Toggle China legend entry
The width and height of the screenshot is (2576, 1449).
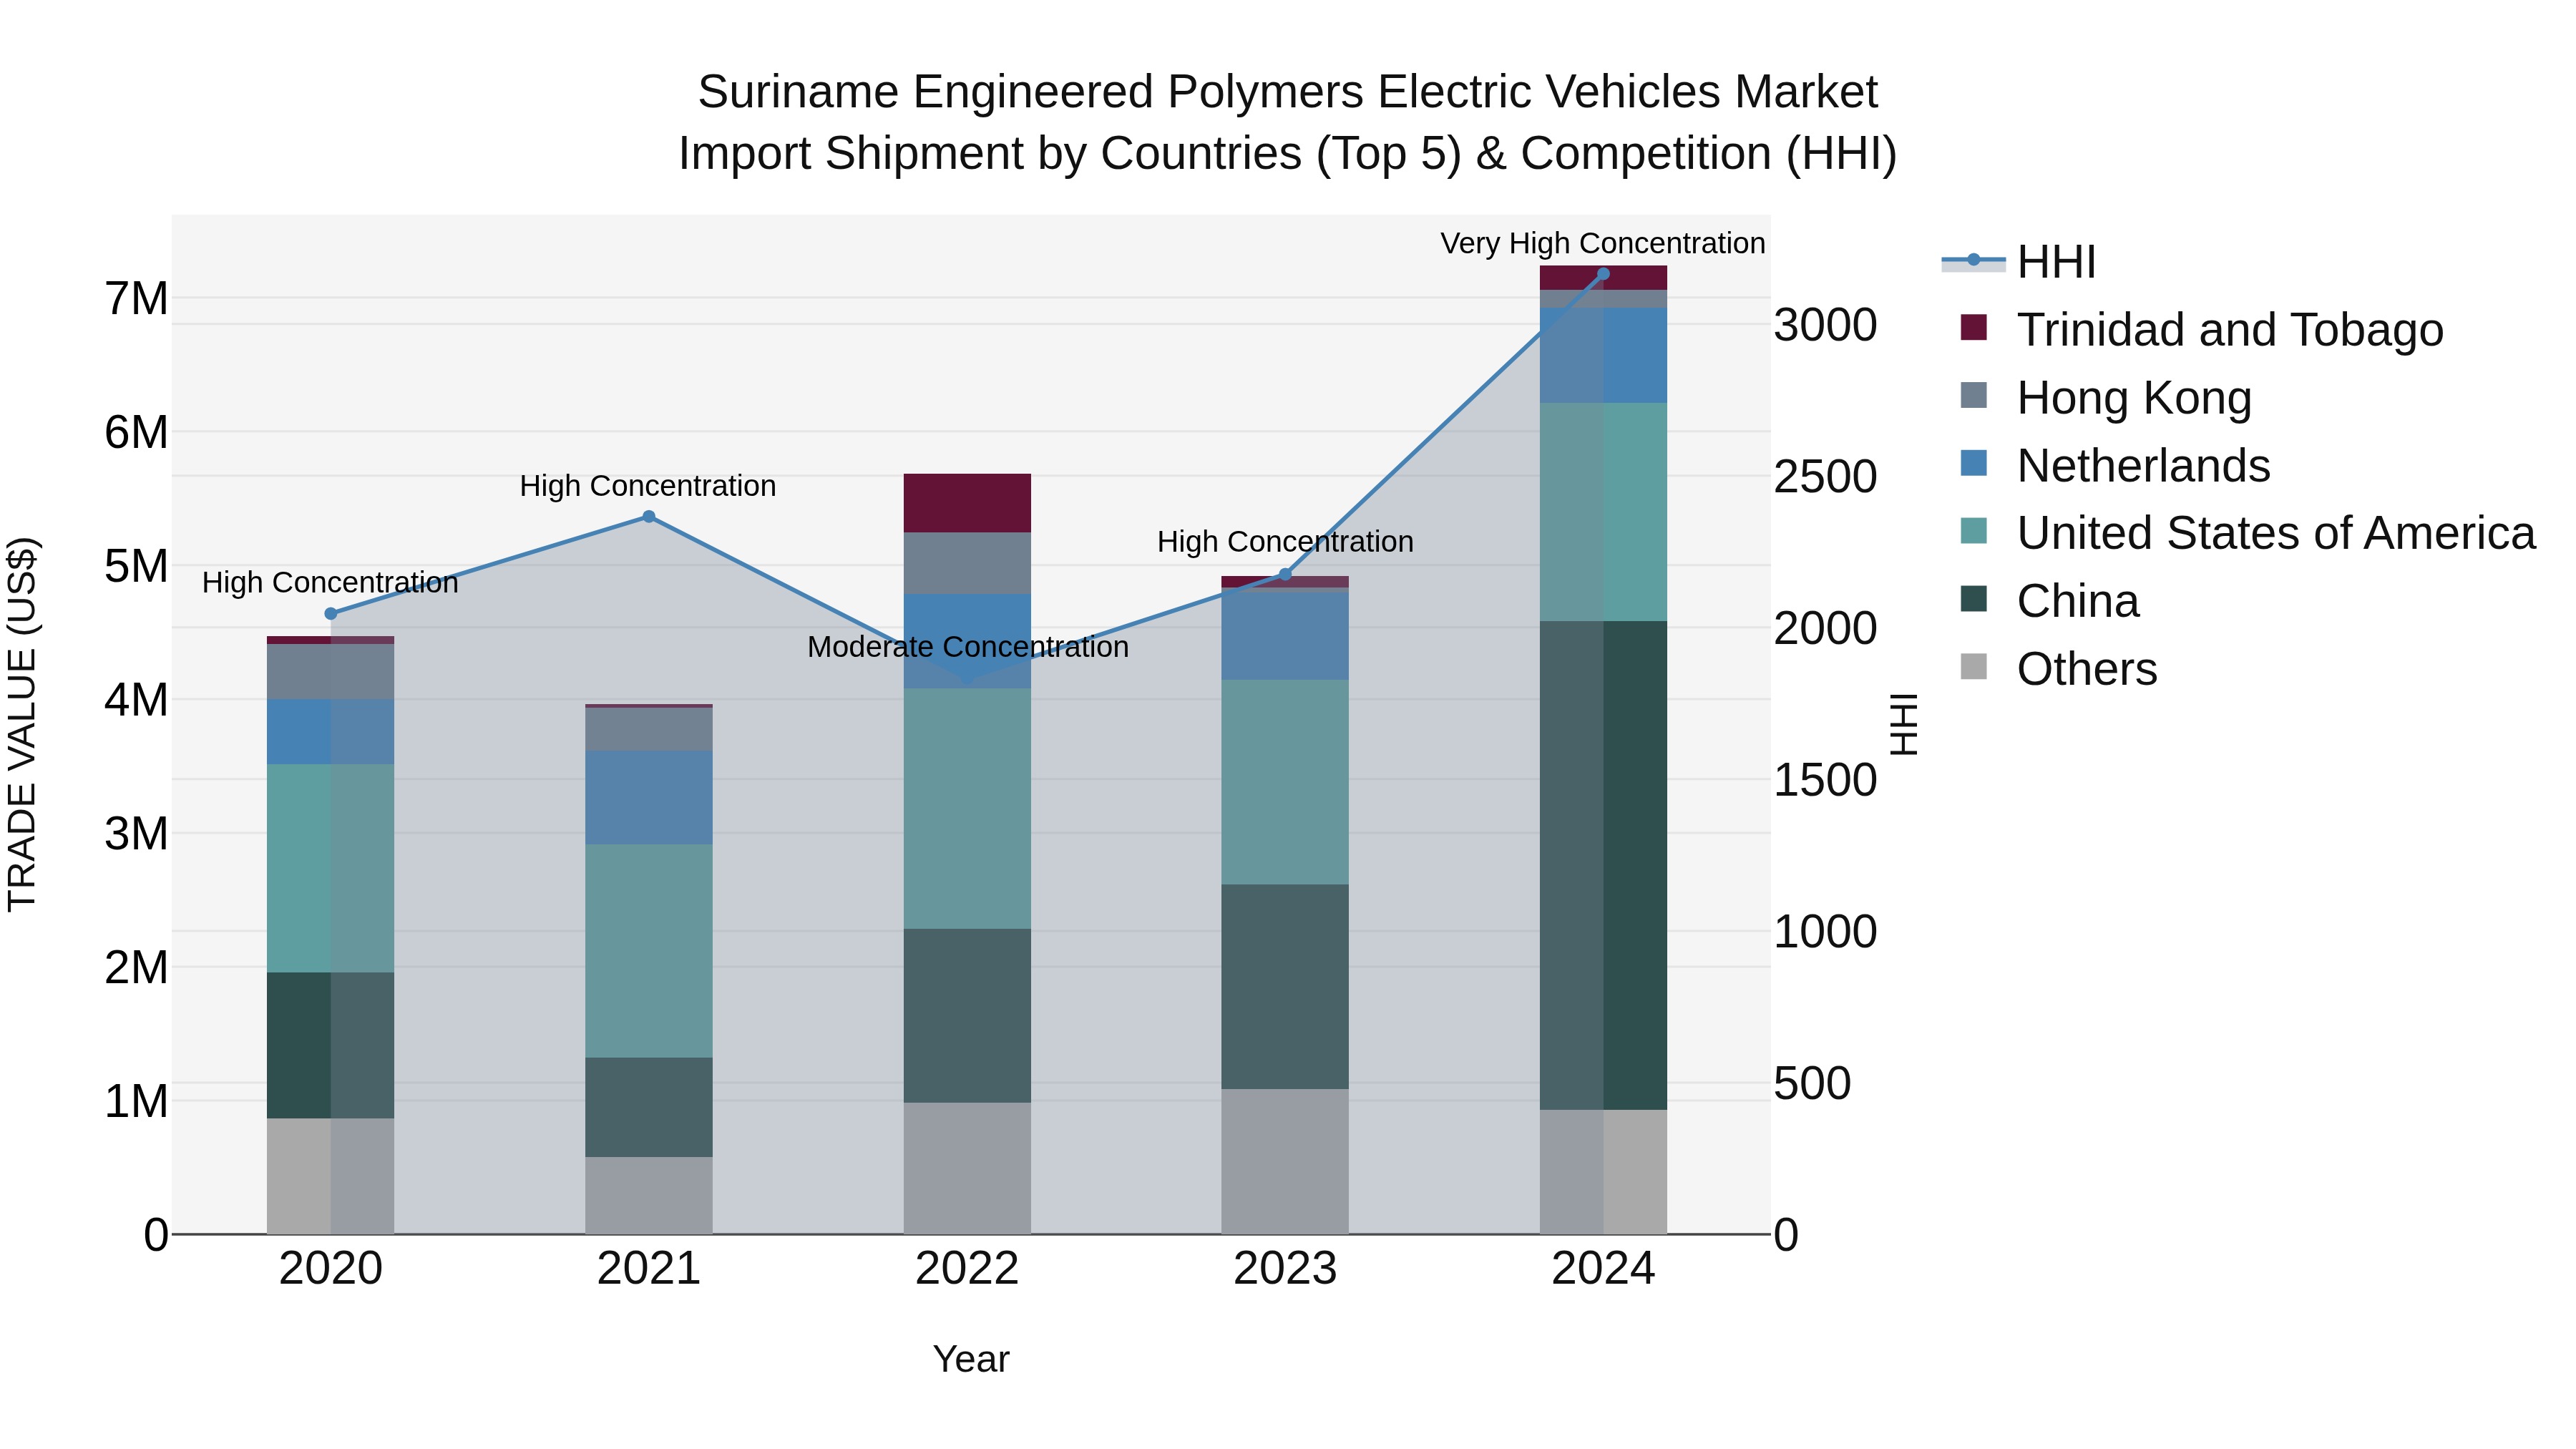2050,601
